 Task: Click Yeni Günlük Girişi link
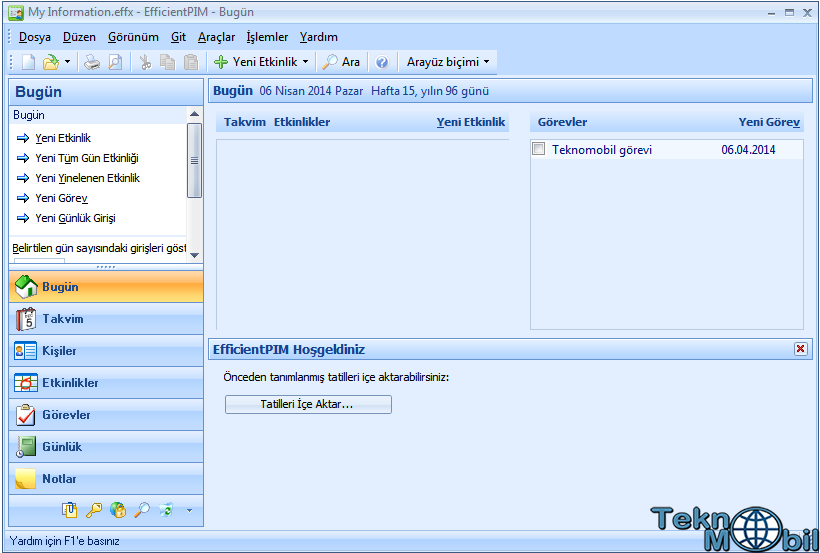[x=75, y=218]
